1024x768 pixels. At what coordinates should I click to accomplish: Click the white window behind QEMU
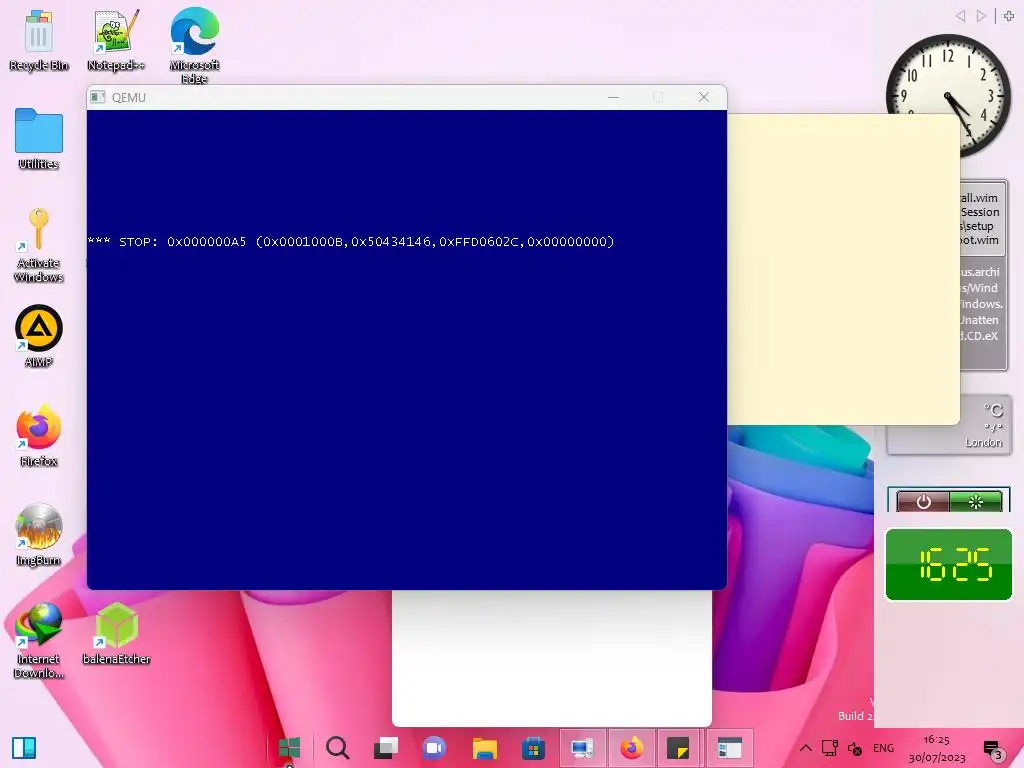coord(552,658)
